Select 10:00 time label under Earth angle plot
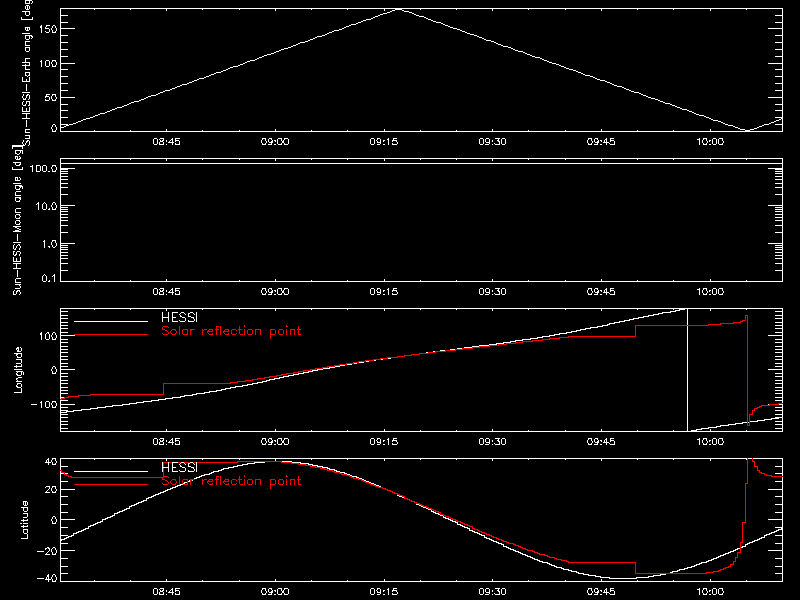Image resolution: width=800 pixels, height=600 pixels. [x=710, y=141]
